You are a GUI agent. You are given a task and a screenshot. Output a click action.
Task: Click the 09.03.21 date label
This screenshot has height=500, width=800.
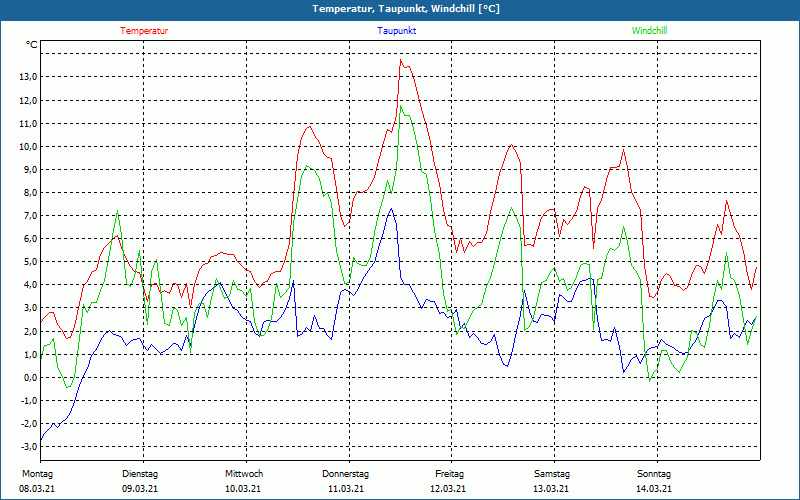tap(140, 489)
